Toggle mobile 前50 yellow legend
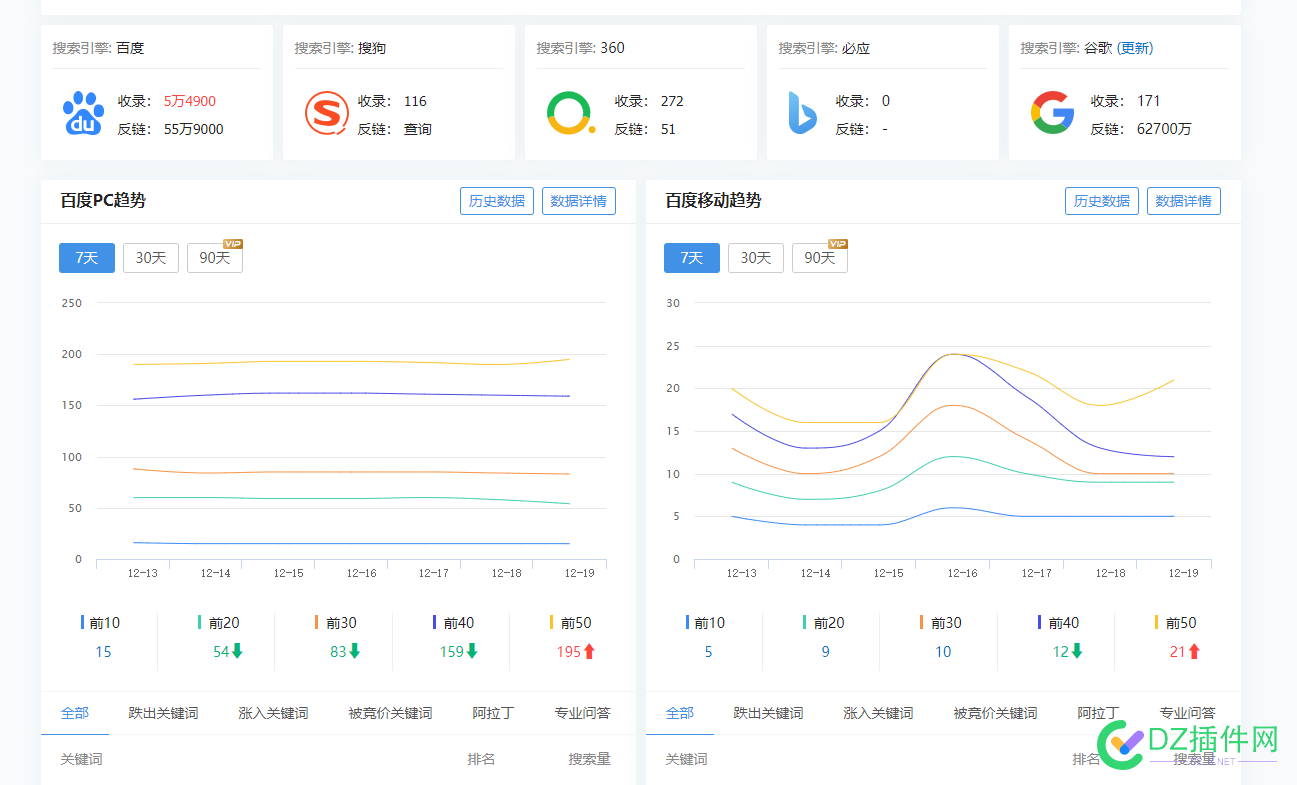 click(x=1176, y=623)
